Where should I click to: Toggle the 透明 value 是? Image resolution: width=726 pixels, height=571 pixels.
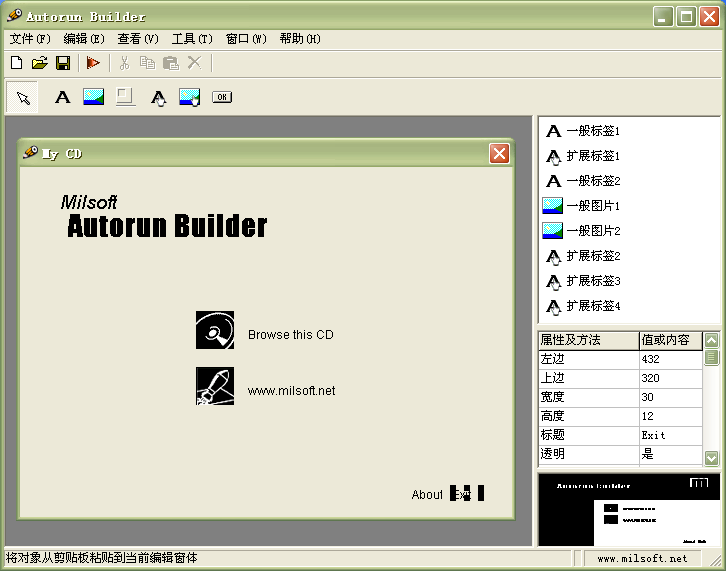point(670,454)
